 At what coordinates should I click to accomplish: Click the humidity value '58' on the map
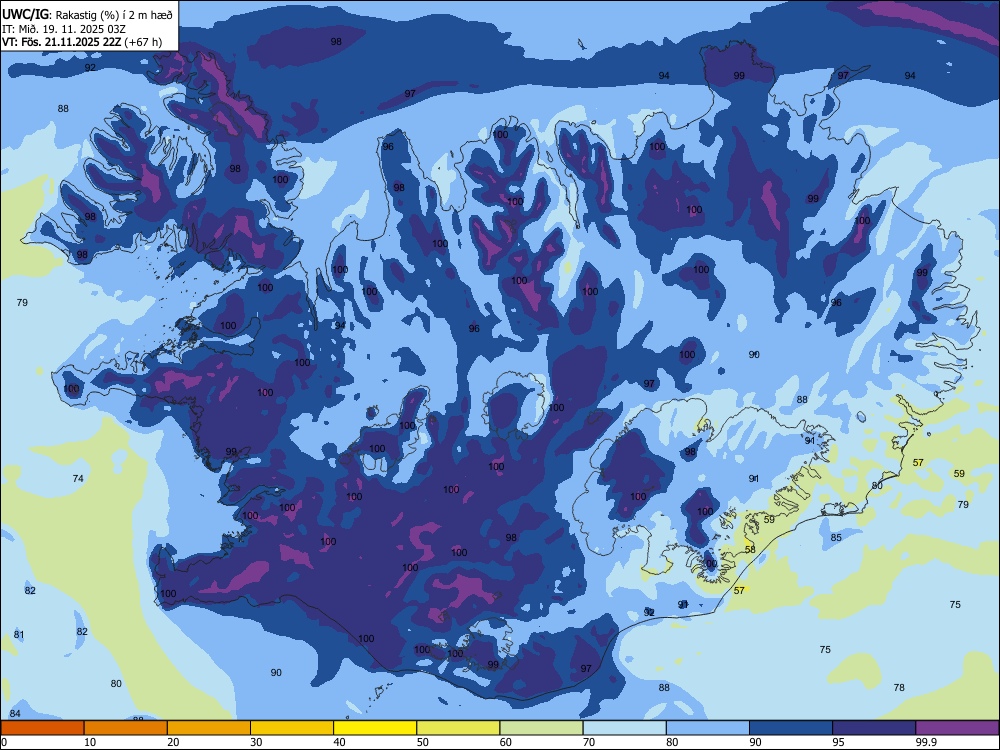pyautogui.click(x=750, y=549)
